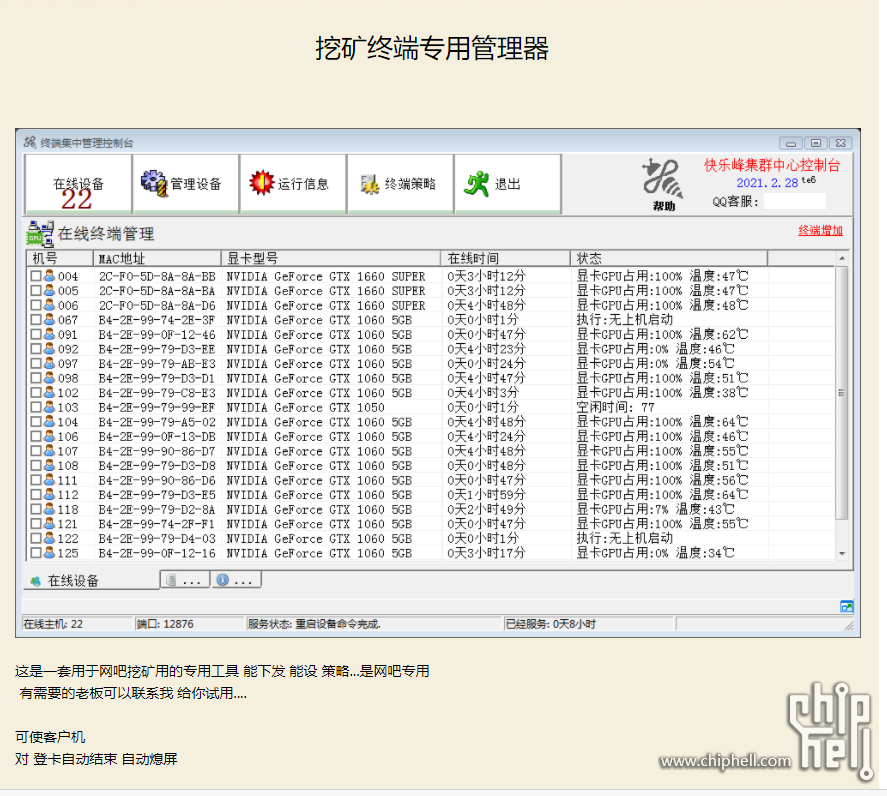Click the status showing GPU占用:7% 温度:43℃
This screenshot has height=796, width=887.
pos(655,509)
